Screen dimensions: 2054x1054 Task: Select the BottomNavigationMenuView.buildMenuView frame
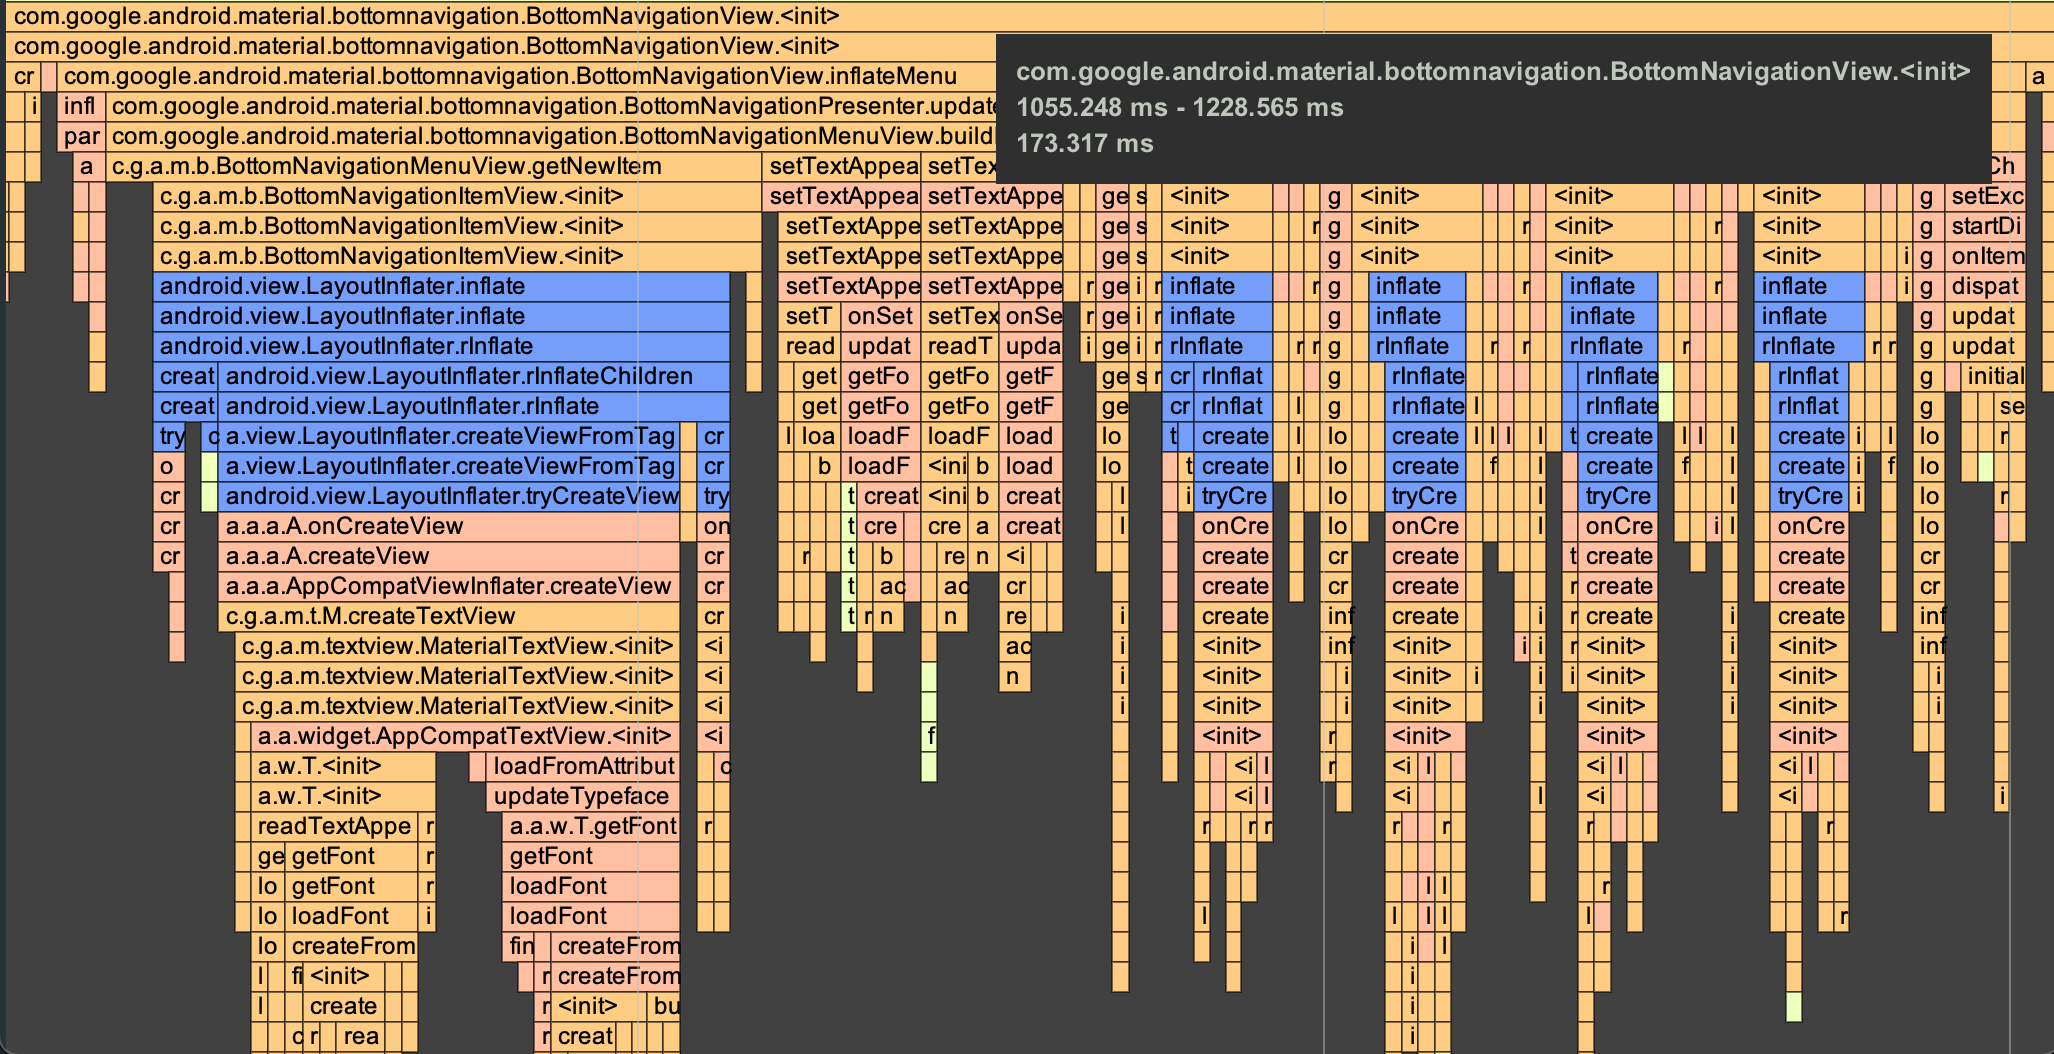[x=500, y=136]
